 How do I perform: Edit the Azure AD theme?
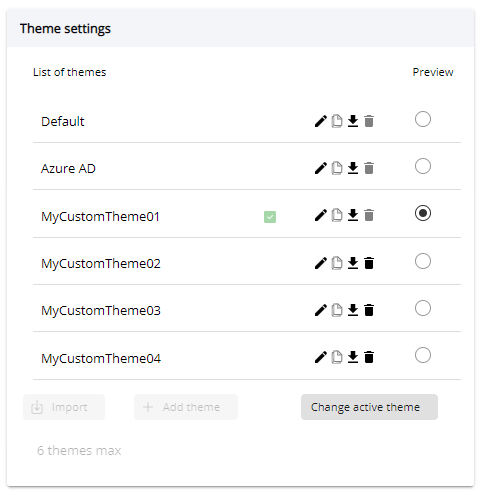click(x=320, y=168)
